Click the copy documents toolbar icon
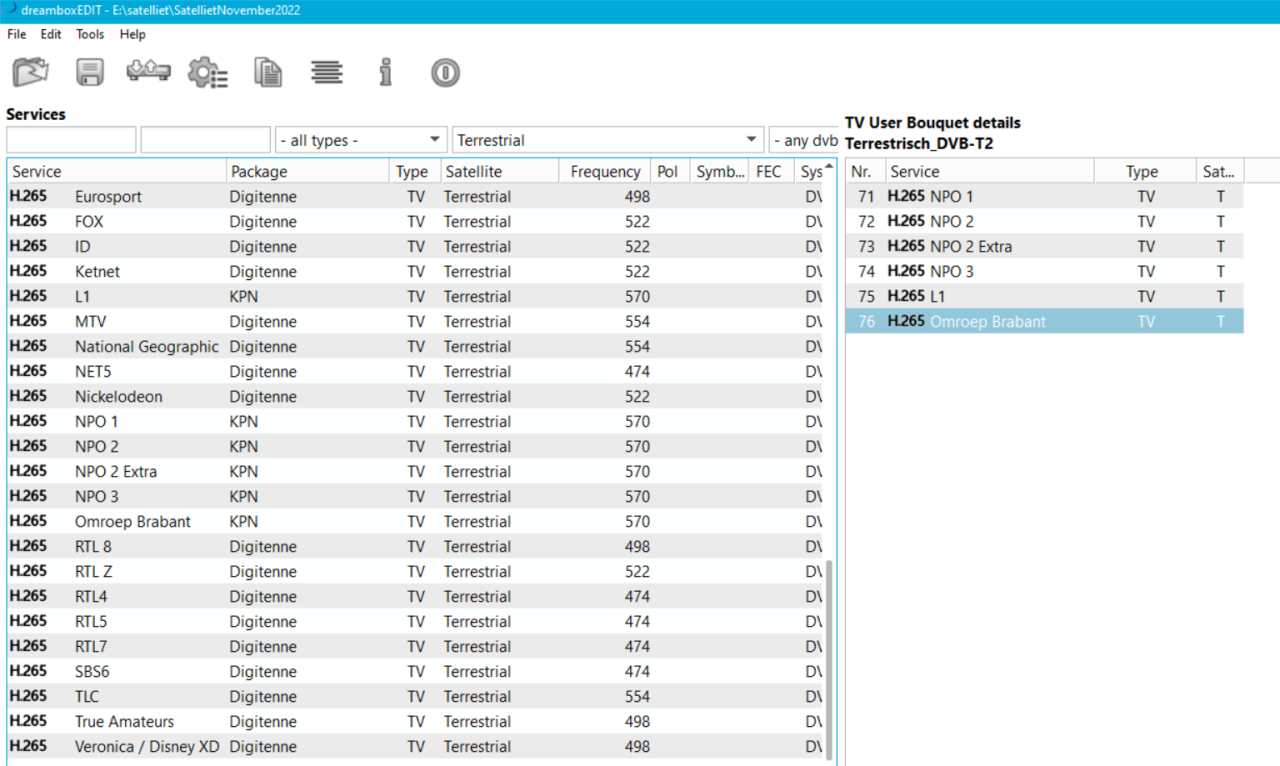This screenshot has height=766, width=1280. coord(267,72)
